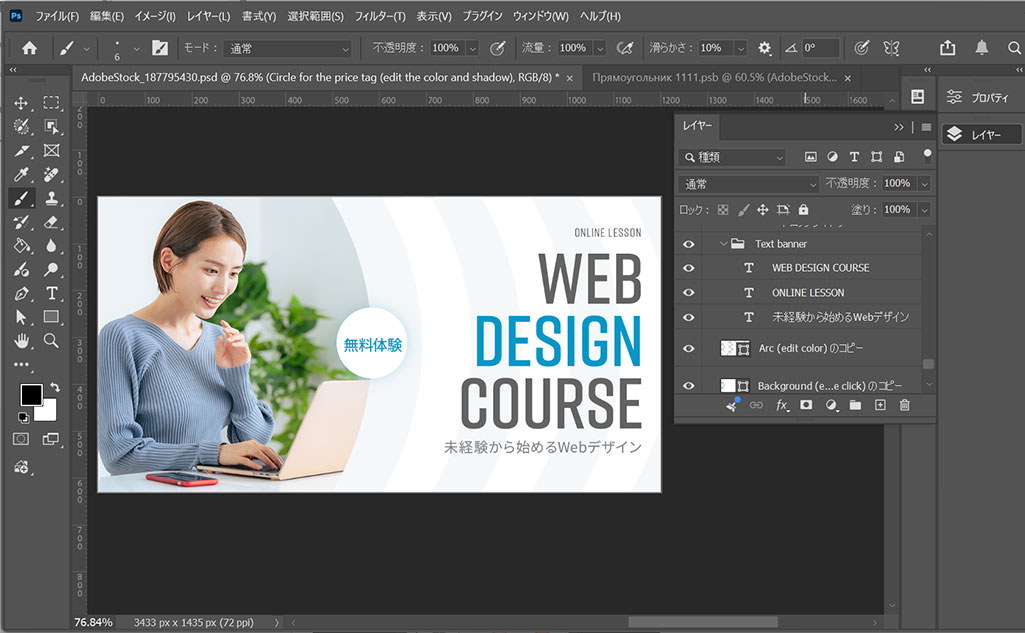This screenshot has height=633, width=1025.
Task: Open smoothing options gear icon
Action: (764, 48)
